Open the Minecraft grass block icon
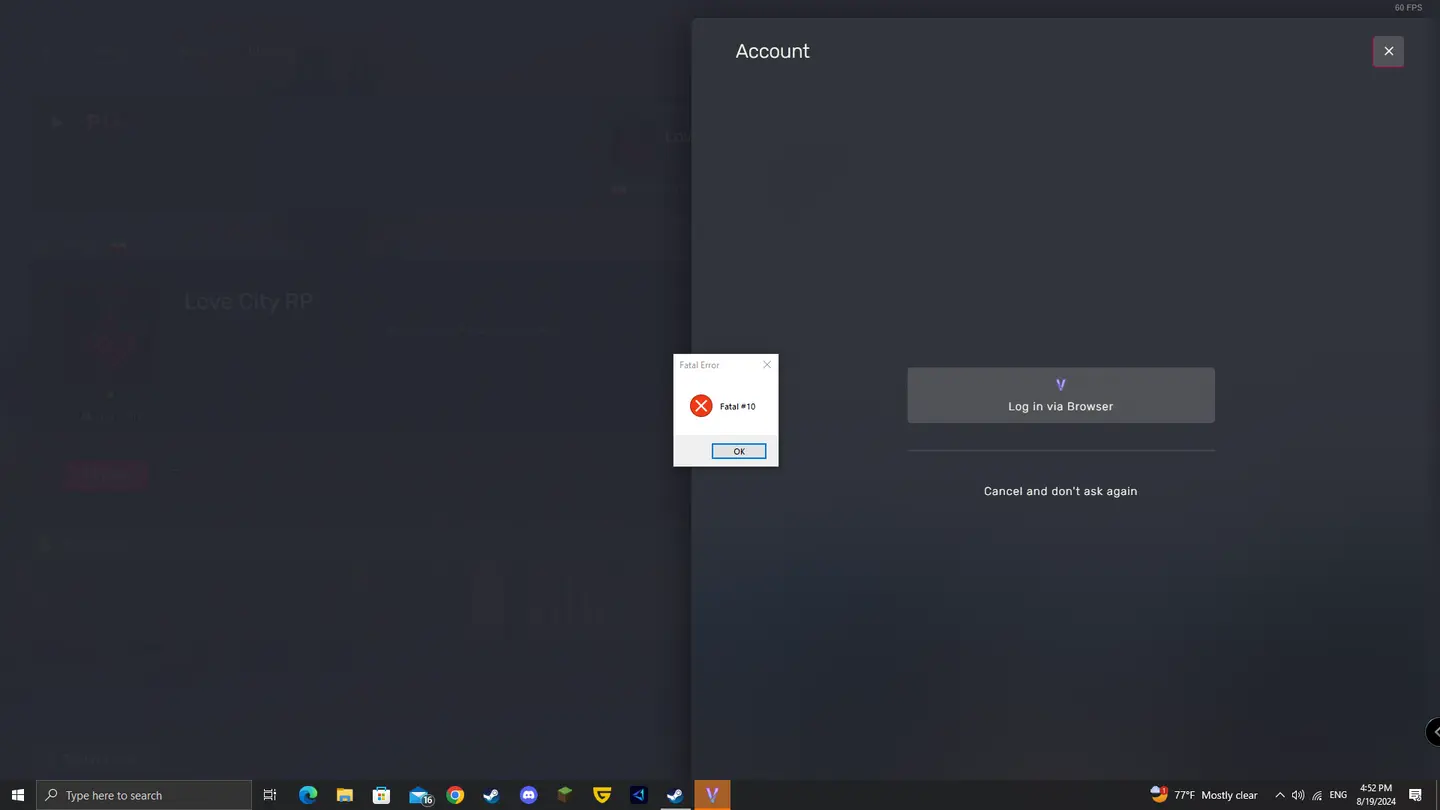Viewport: 1440px width, 810px height. (x=565, y=795)
